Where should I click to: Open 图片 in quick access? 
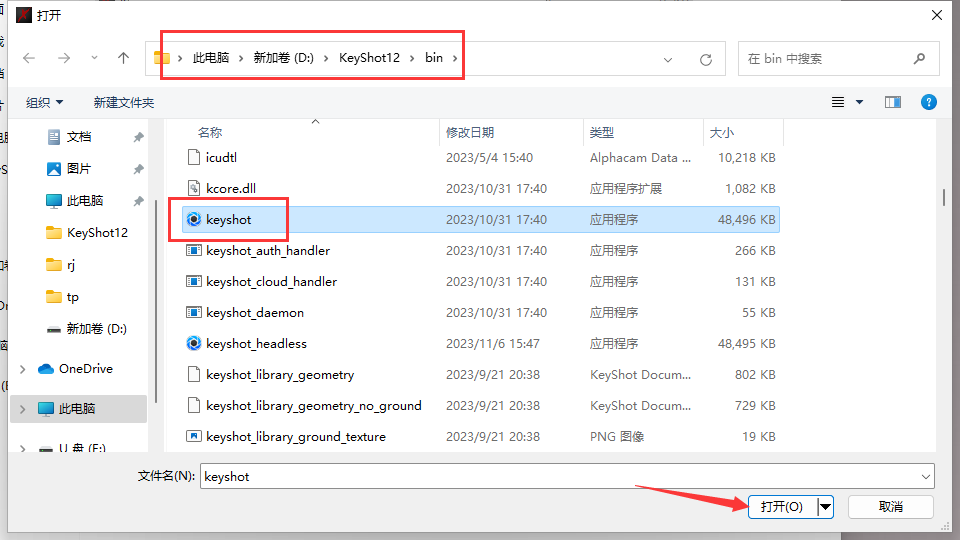[x=79, y=168]
